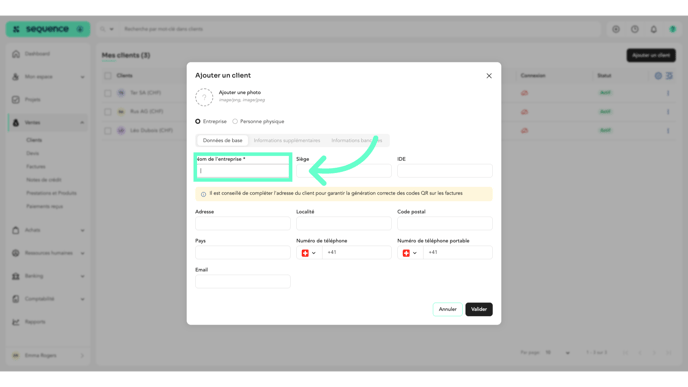Image resolution: width=688 pixels, height=387 pixels.
Task: Open Clients in Ventes submenu
Action: 34,140
